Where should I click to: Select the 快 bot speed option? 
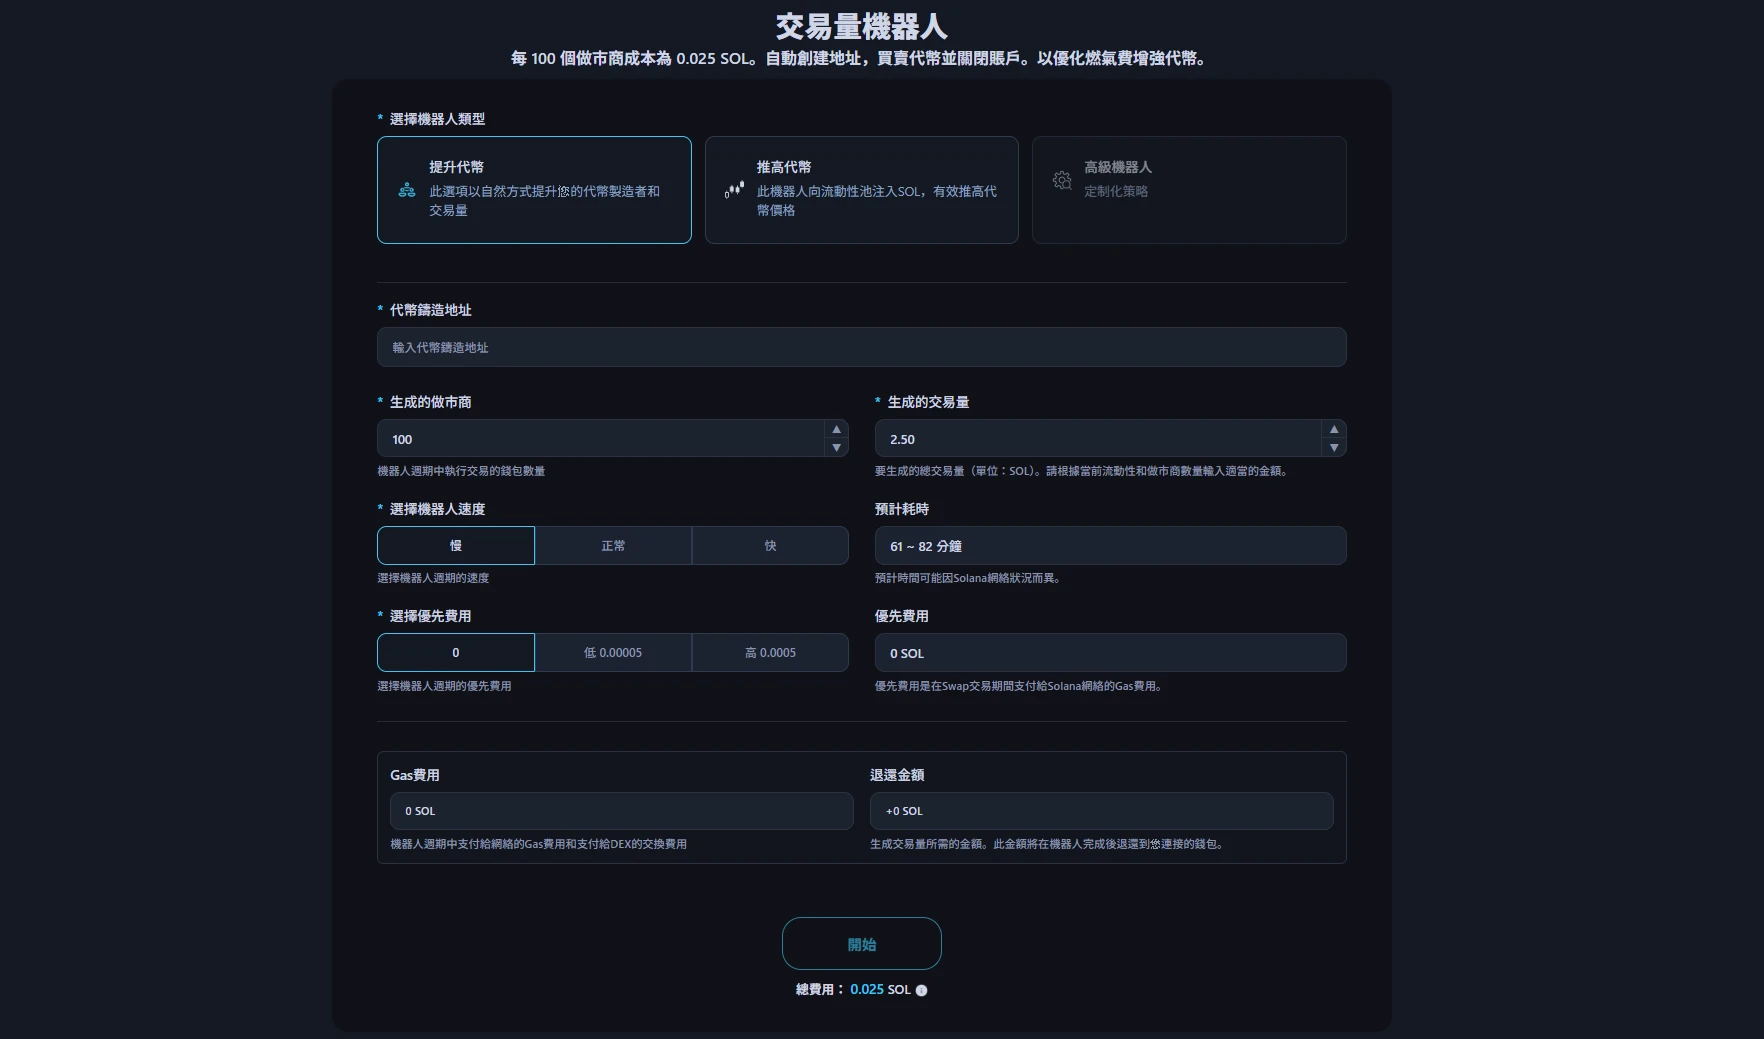tap(770, 545)
